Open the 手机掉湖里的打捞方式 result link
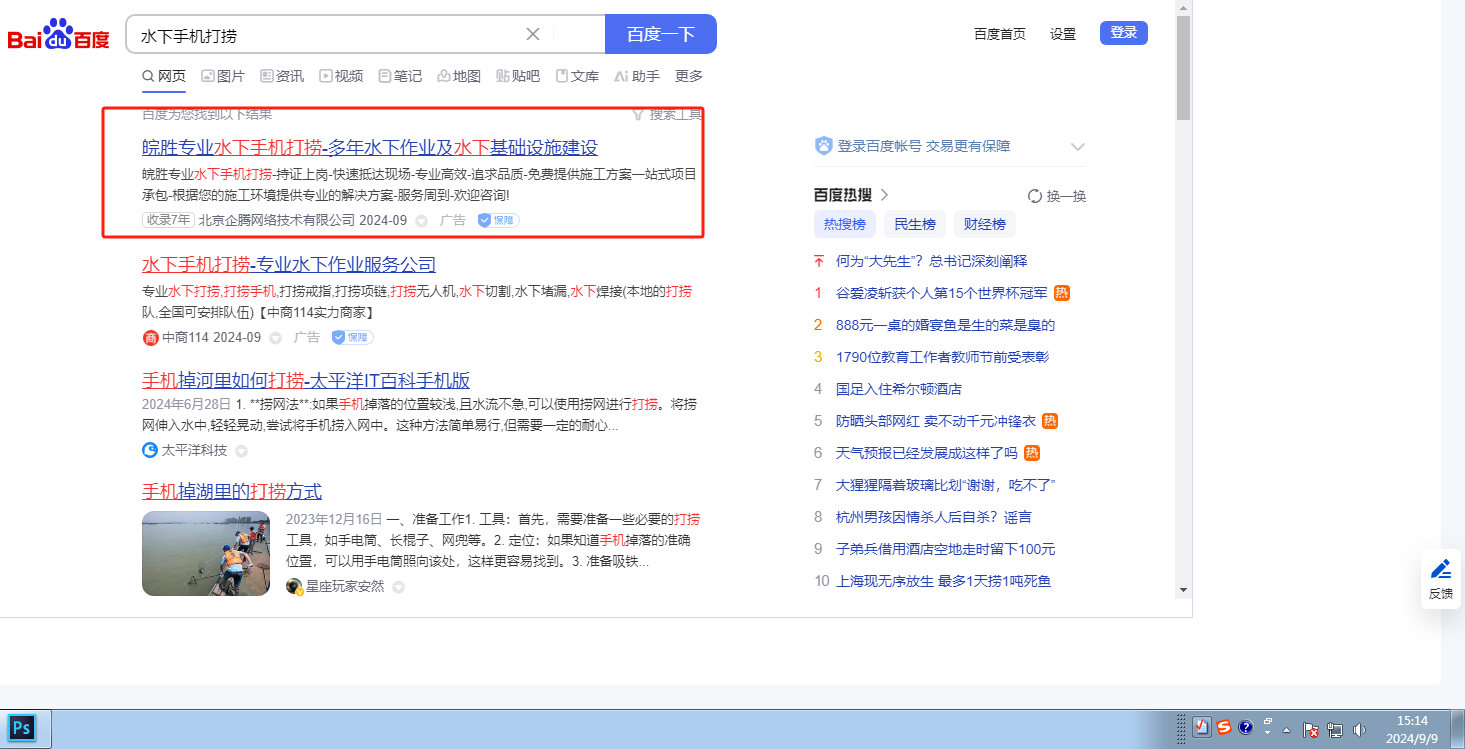Viewport: 1465px width, 749px height. coord(232,491)
